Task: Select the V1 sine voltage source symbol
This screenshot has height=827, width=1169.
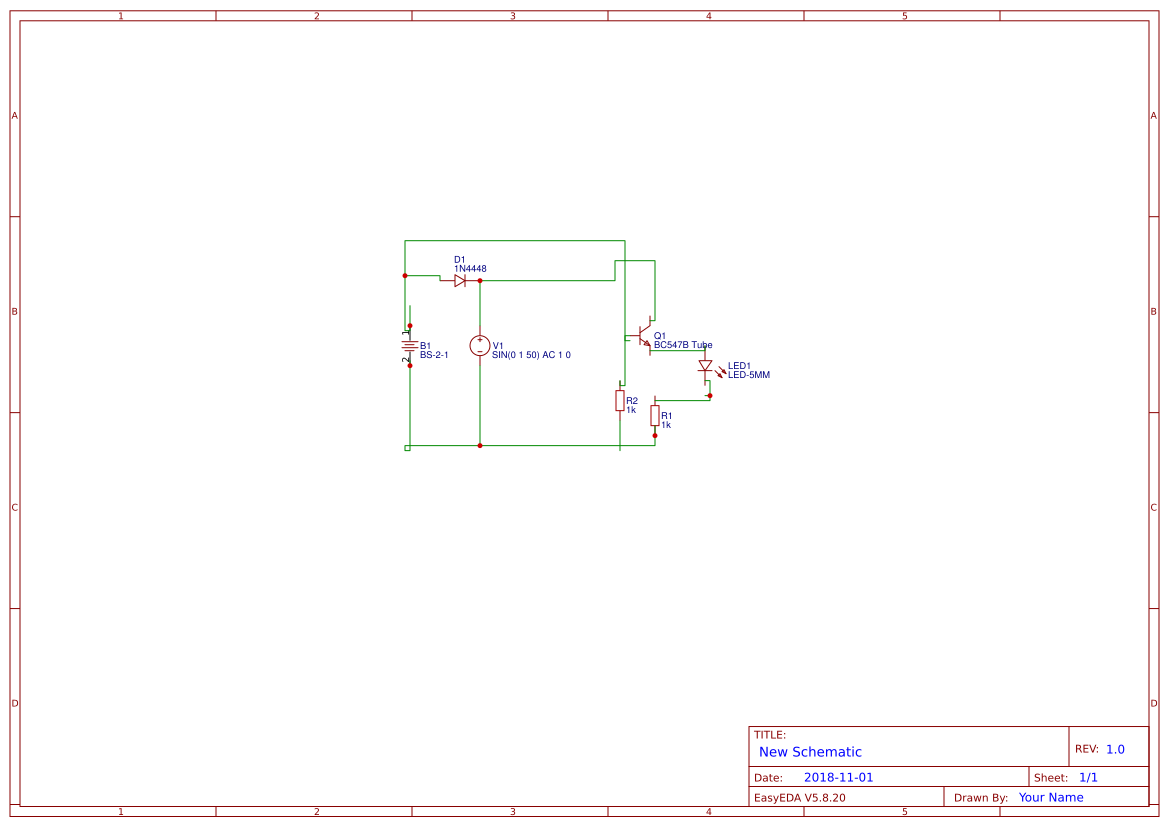Action: (x=479, y=345)
